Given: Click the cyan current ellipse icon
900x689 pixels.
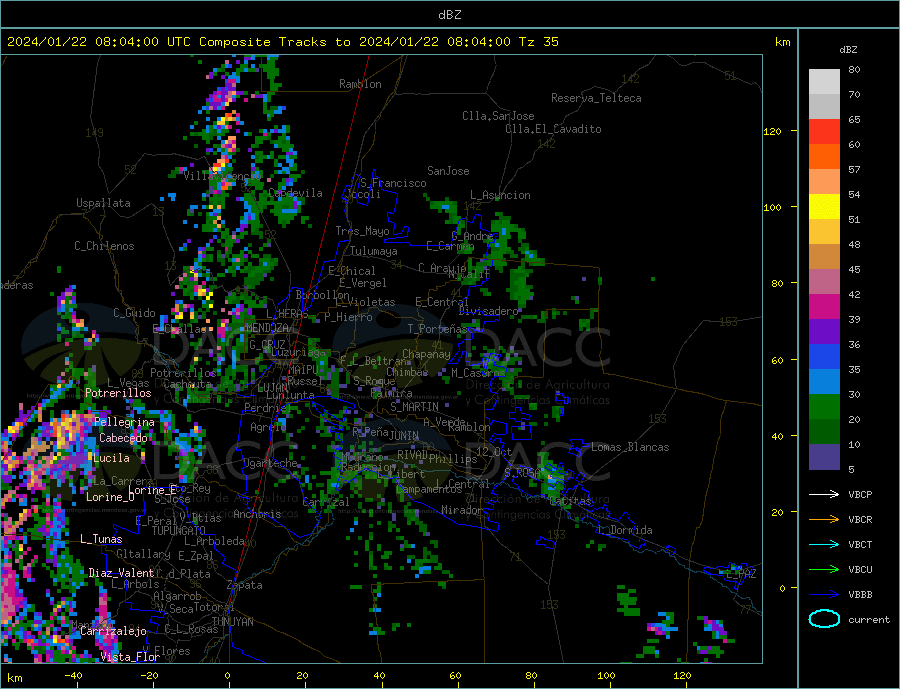Looking at the screenshot, I should click(x=824, y=619).
